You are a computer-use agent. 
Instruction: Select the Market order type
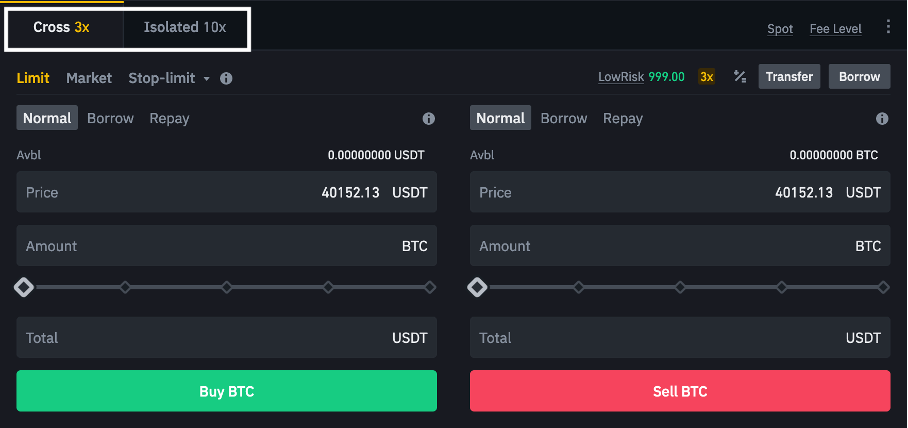89,78
